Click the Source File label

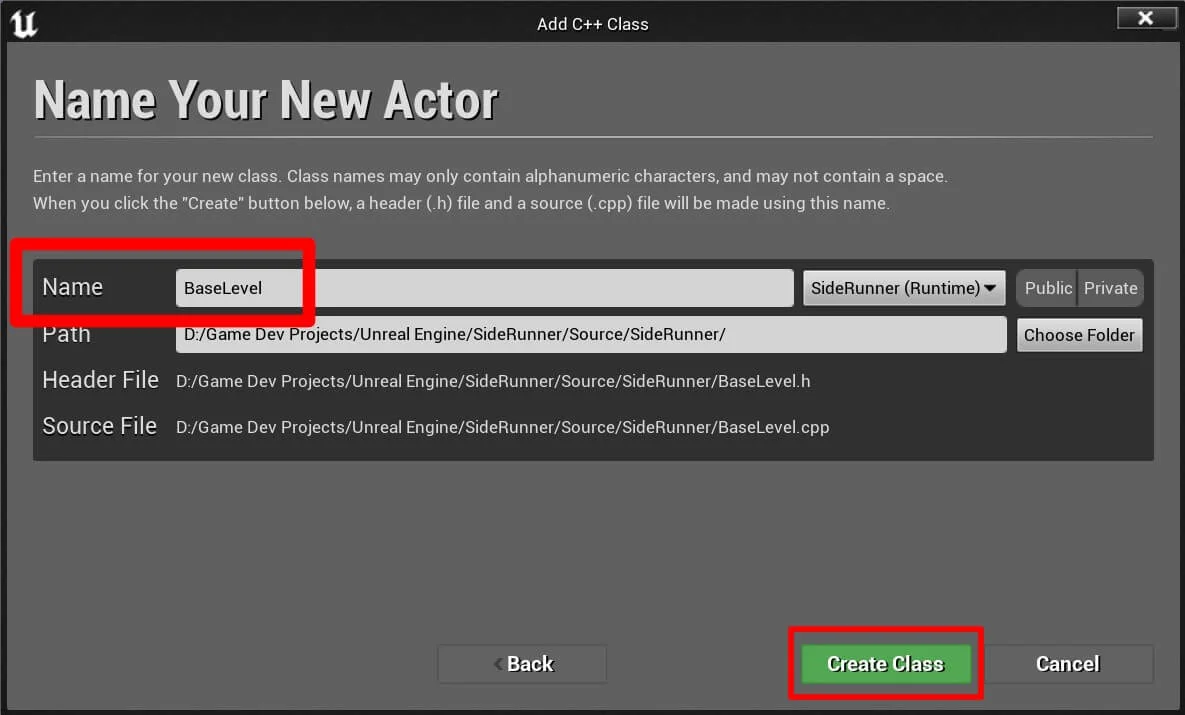[x=99, y=426]
